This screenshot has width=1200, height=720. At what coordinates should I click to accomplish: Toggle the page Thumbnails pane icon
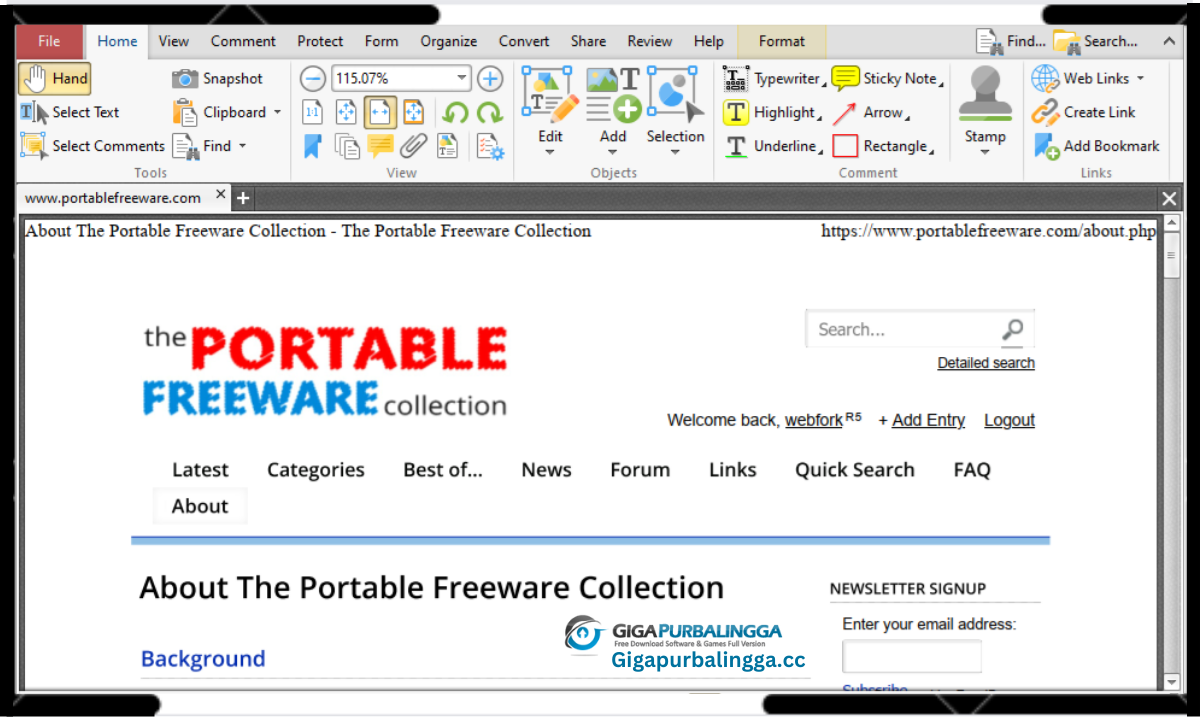click(x=347, y=146)
